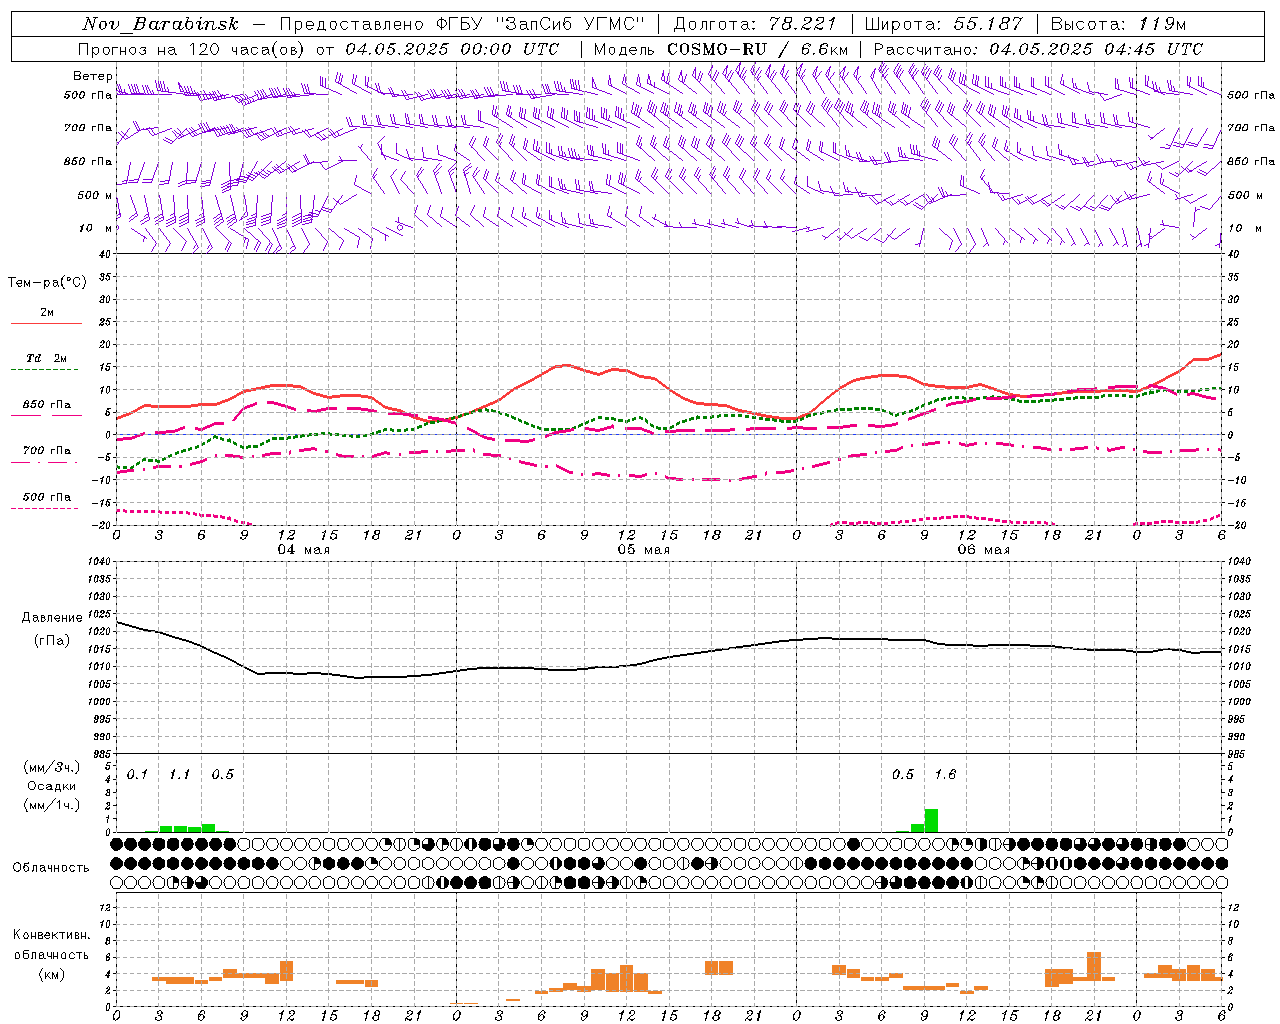Screen dimensions: 1280x1024
Task: Click the 'Рассчитано: 04.05.2025 04:45 UTC' timestamp
Action: click(x=1038, y=49)
